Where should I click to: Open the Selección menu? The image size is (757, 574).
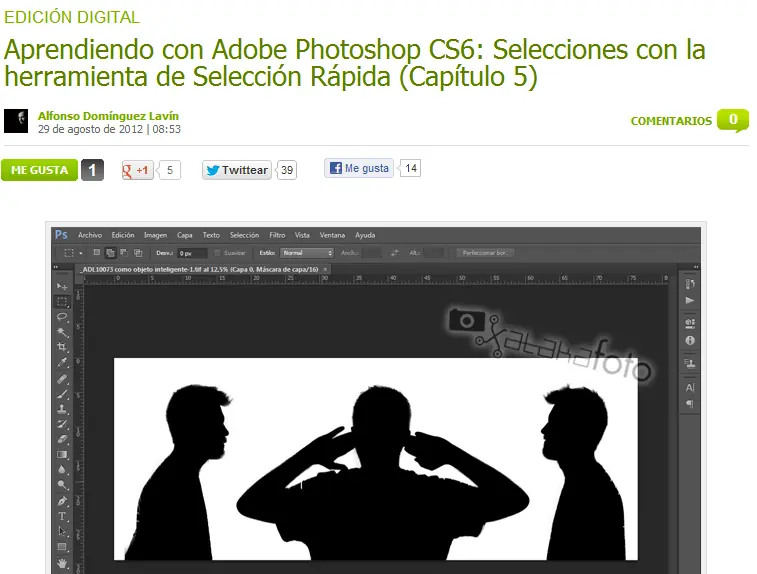[x=244, y=235]
